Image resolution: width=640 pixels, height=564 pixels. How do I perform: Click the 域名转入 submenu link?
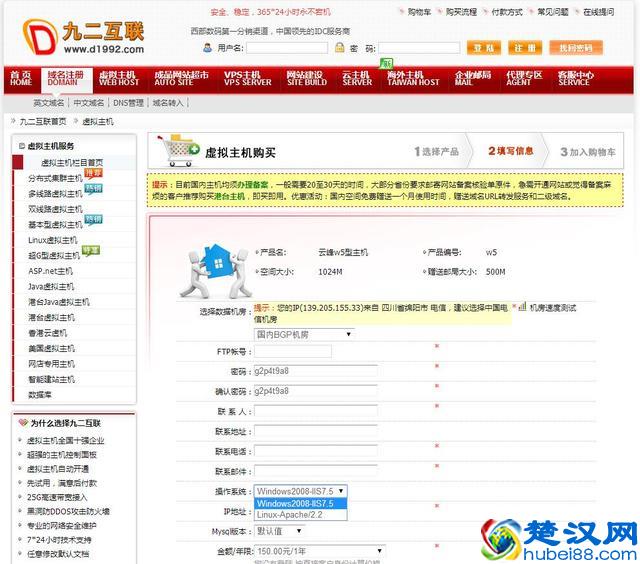point(168,103)
